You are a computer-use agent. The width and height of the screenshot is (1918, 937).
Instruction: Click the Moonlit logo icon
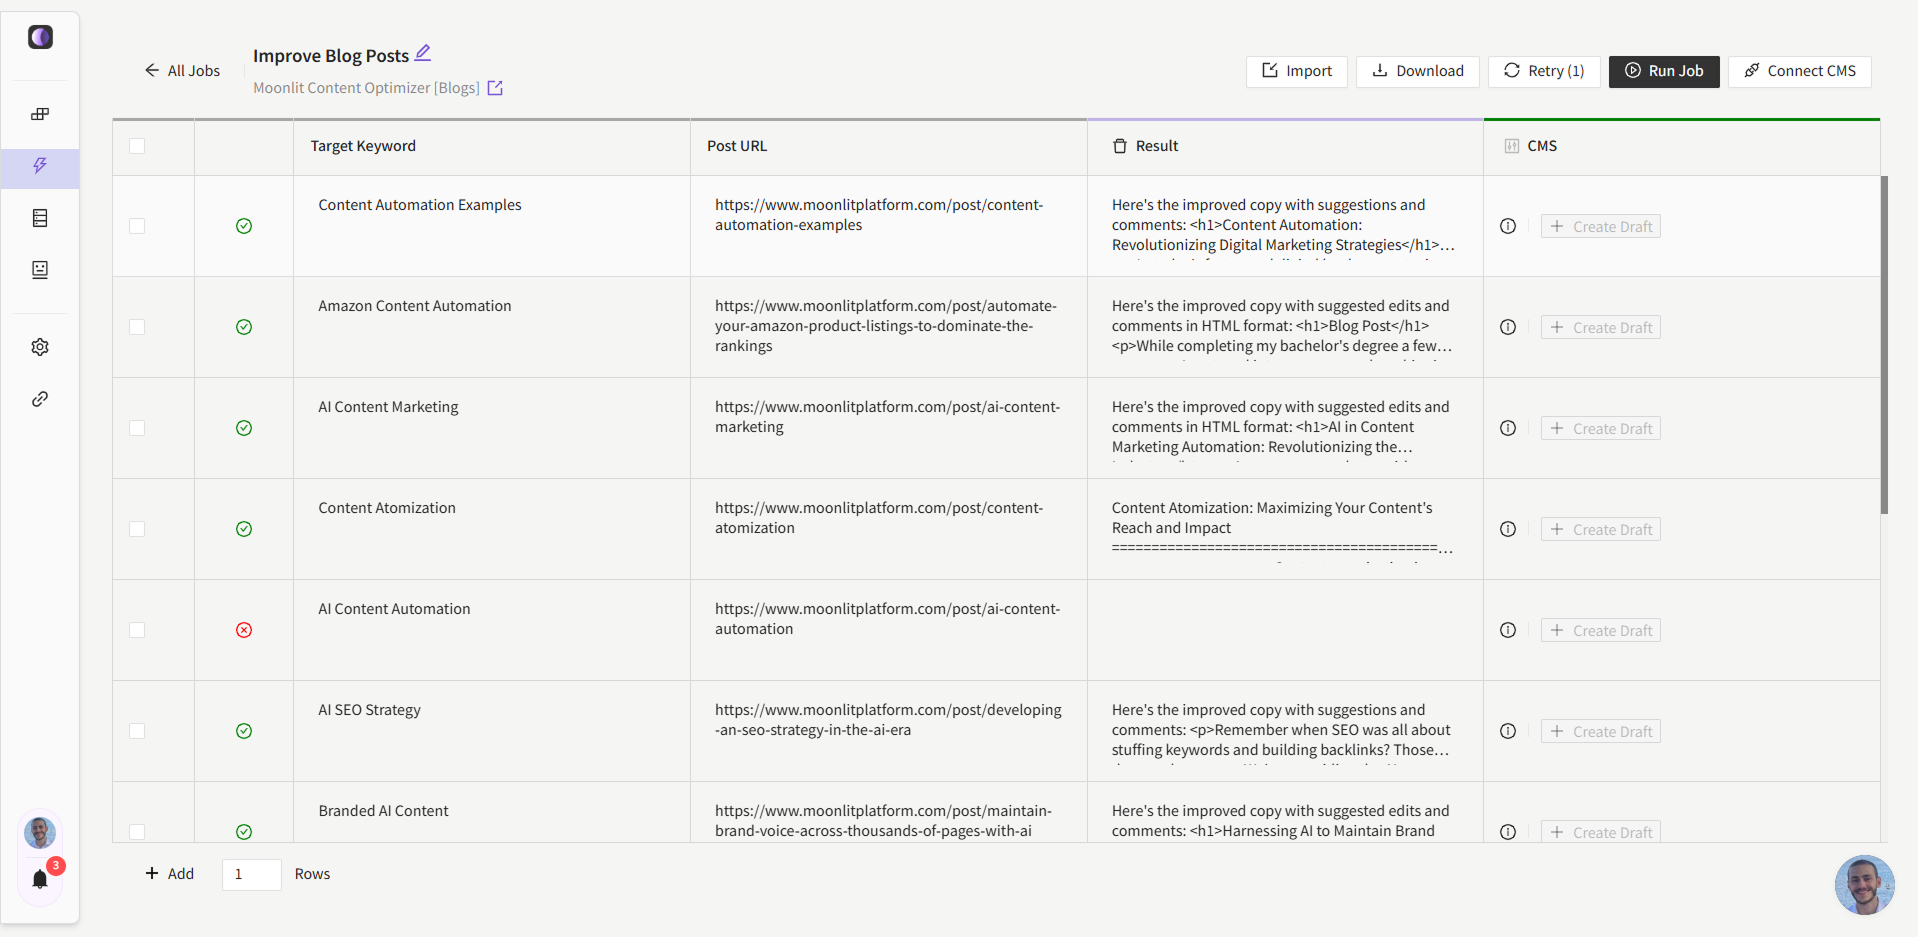point(40,38)
